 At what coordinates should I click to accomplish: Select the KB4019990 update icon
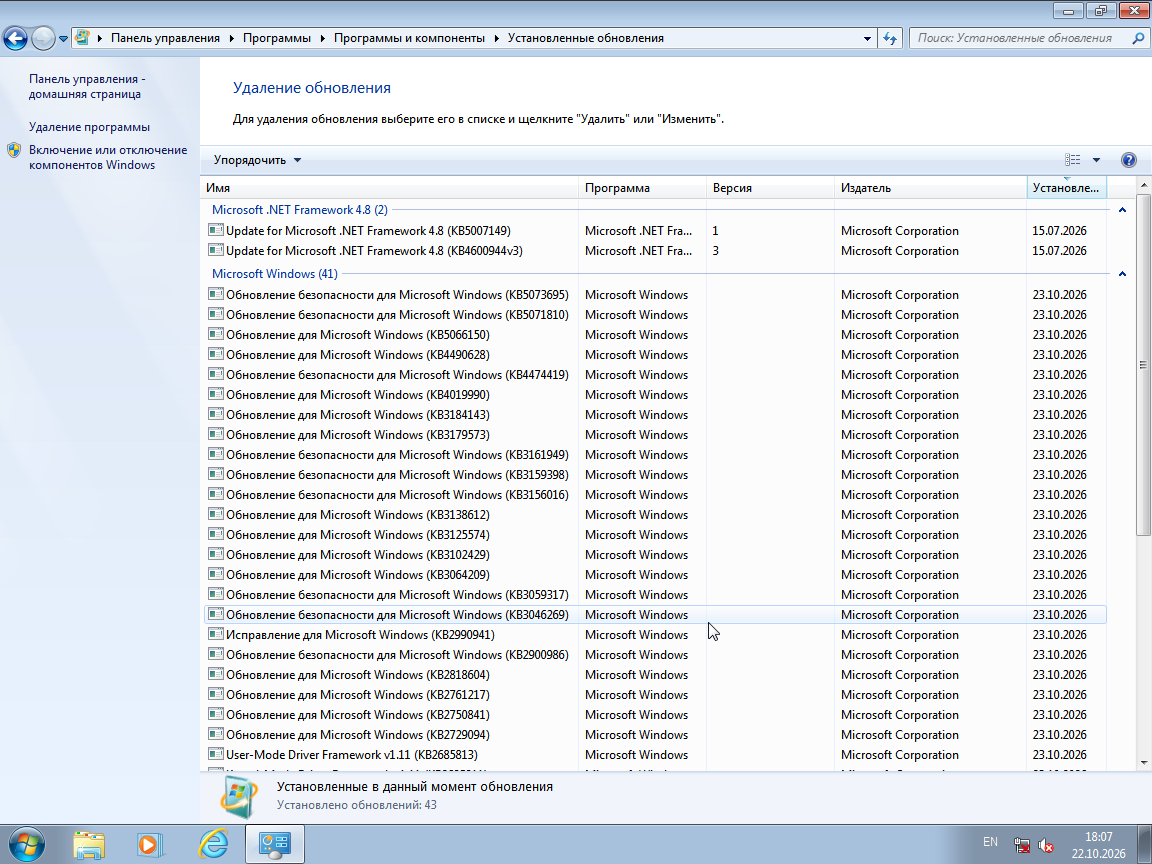click(215, 394)
